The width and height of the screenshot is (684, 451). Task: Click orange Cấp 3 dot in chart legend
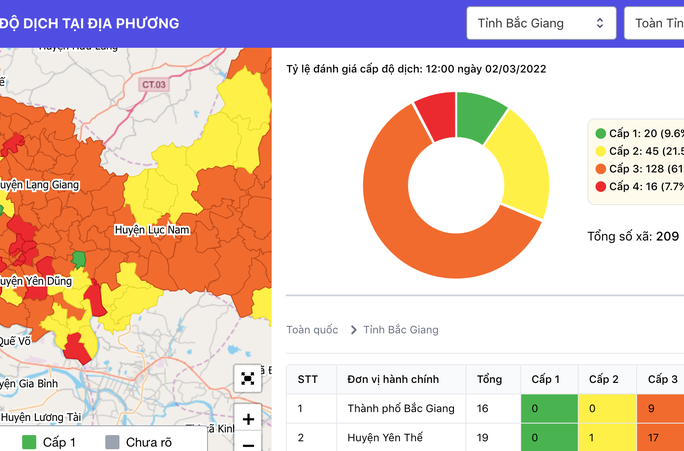click(x=601, y=168)
